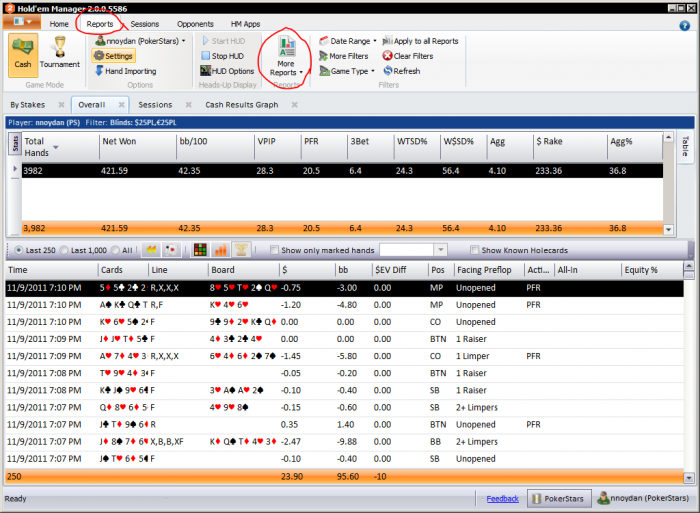Sort by the $ Rake column header
Viewport: 700px width, 513px height.
(570, 146)
